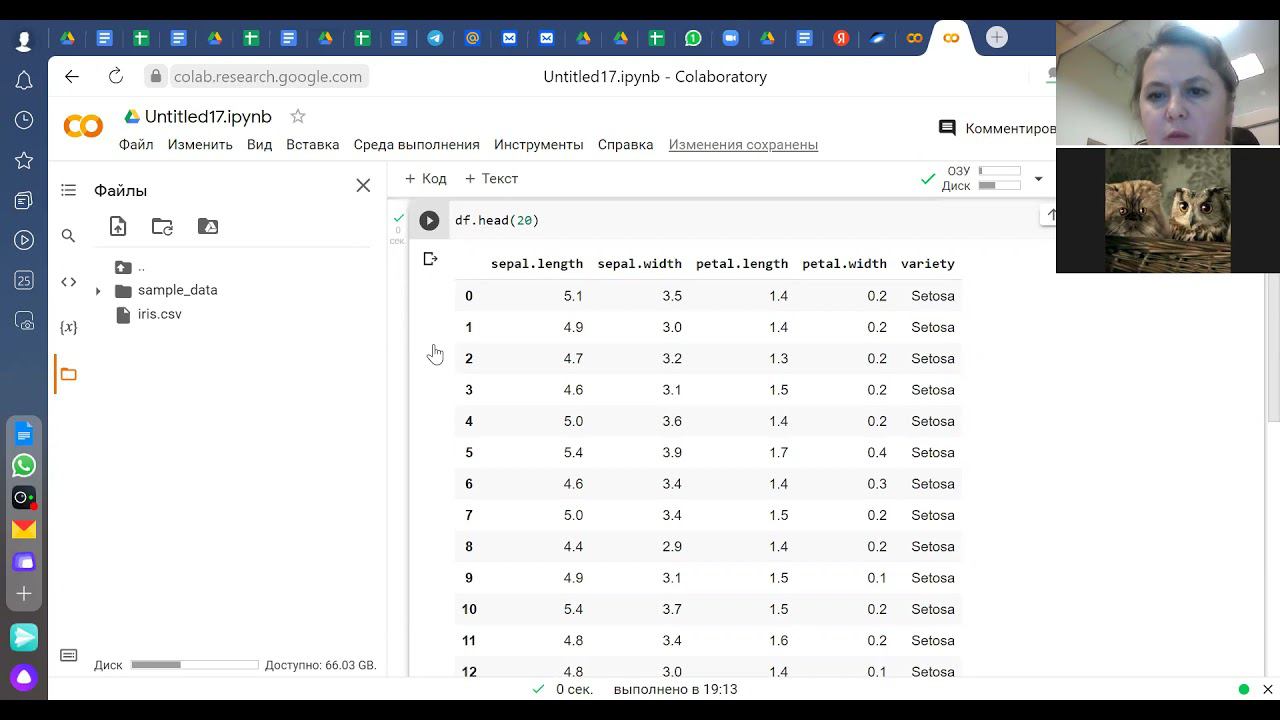1280x720 pixels.
Task: Run the df.head(20) code cell
Action: pos(429,220)
